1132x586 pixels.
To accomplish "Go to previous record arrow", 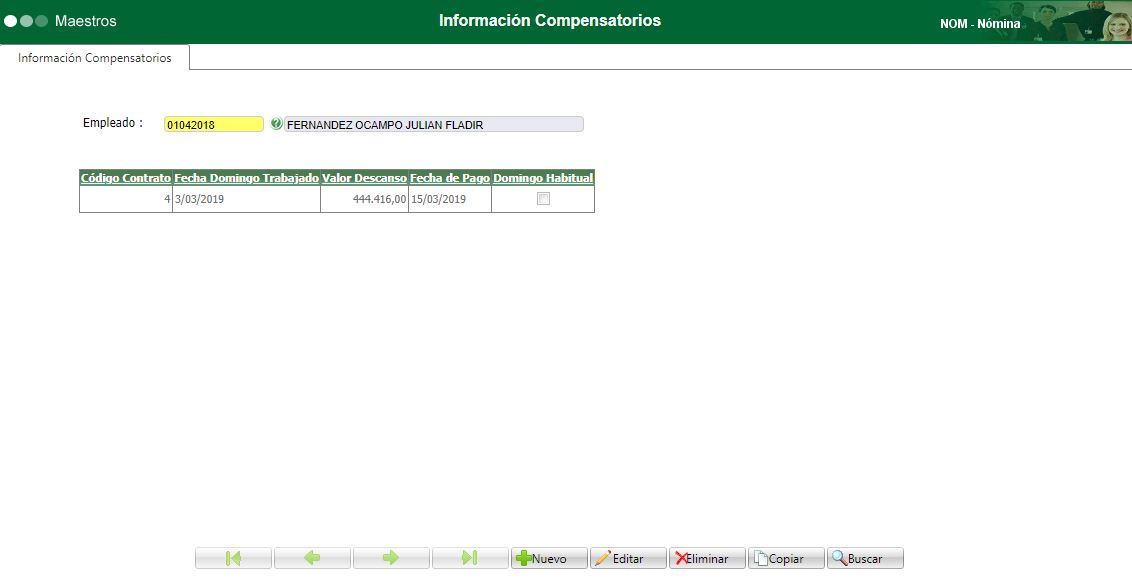I will point(312,558).
